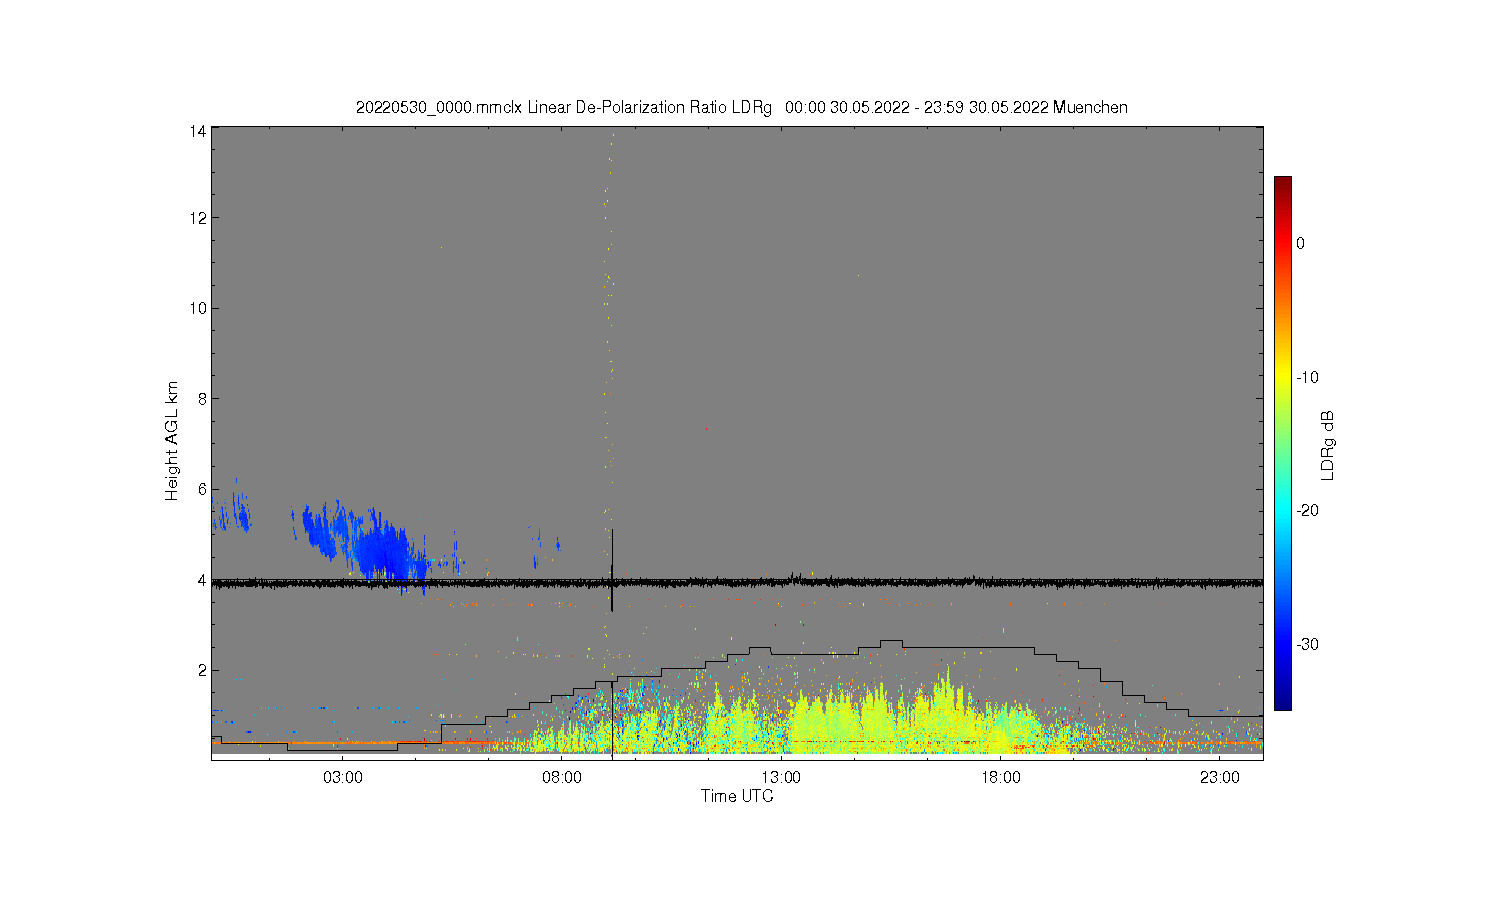Click the 08:00 time tick label

click(562, 777)
